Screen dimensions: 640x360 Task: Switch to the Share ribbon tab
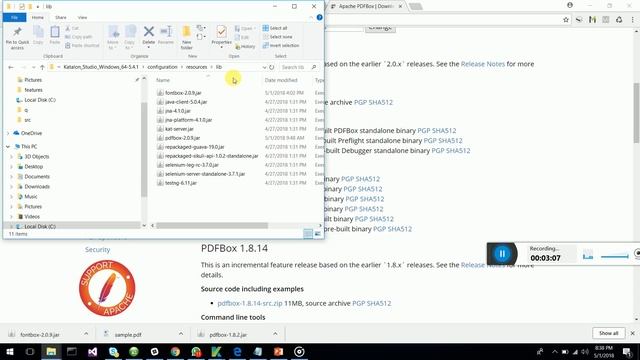pos(61,17)
